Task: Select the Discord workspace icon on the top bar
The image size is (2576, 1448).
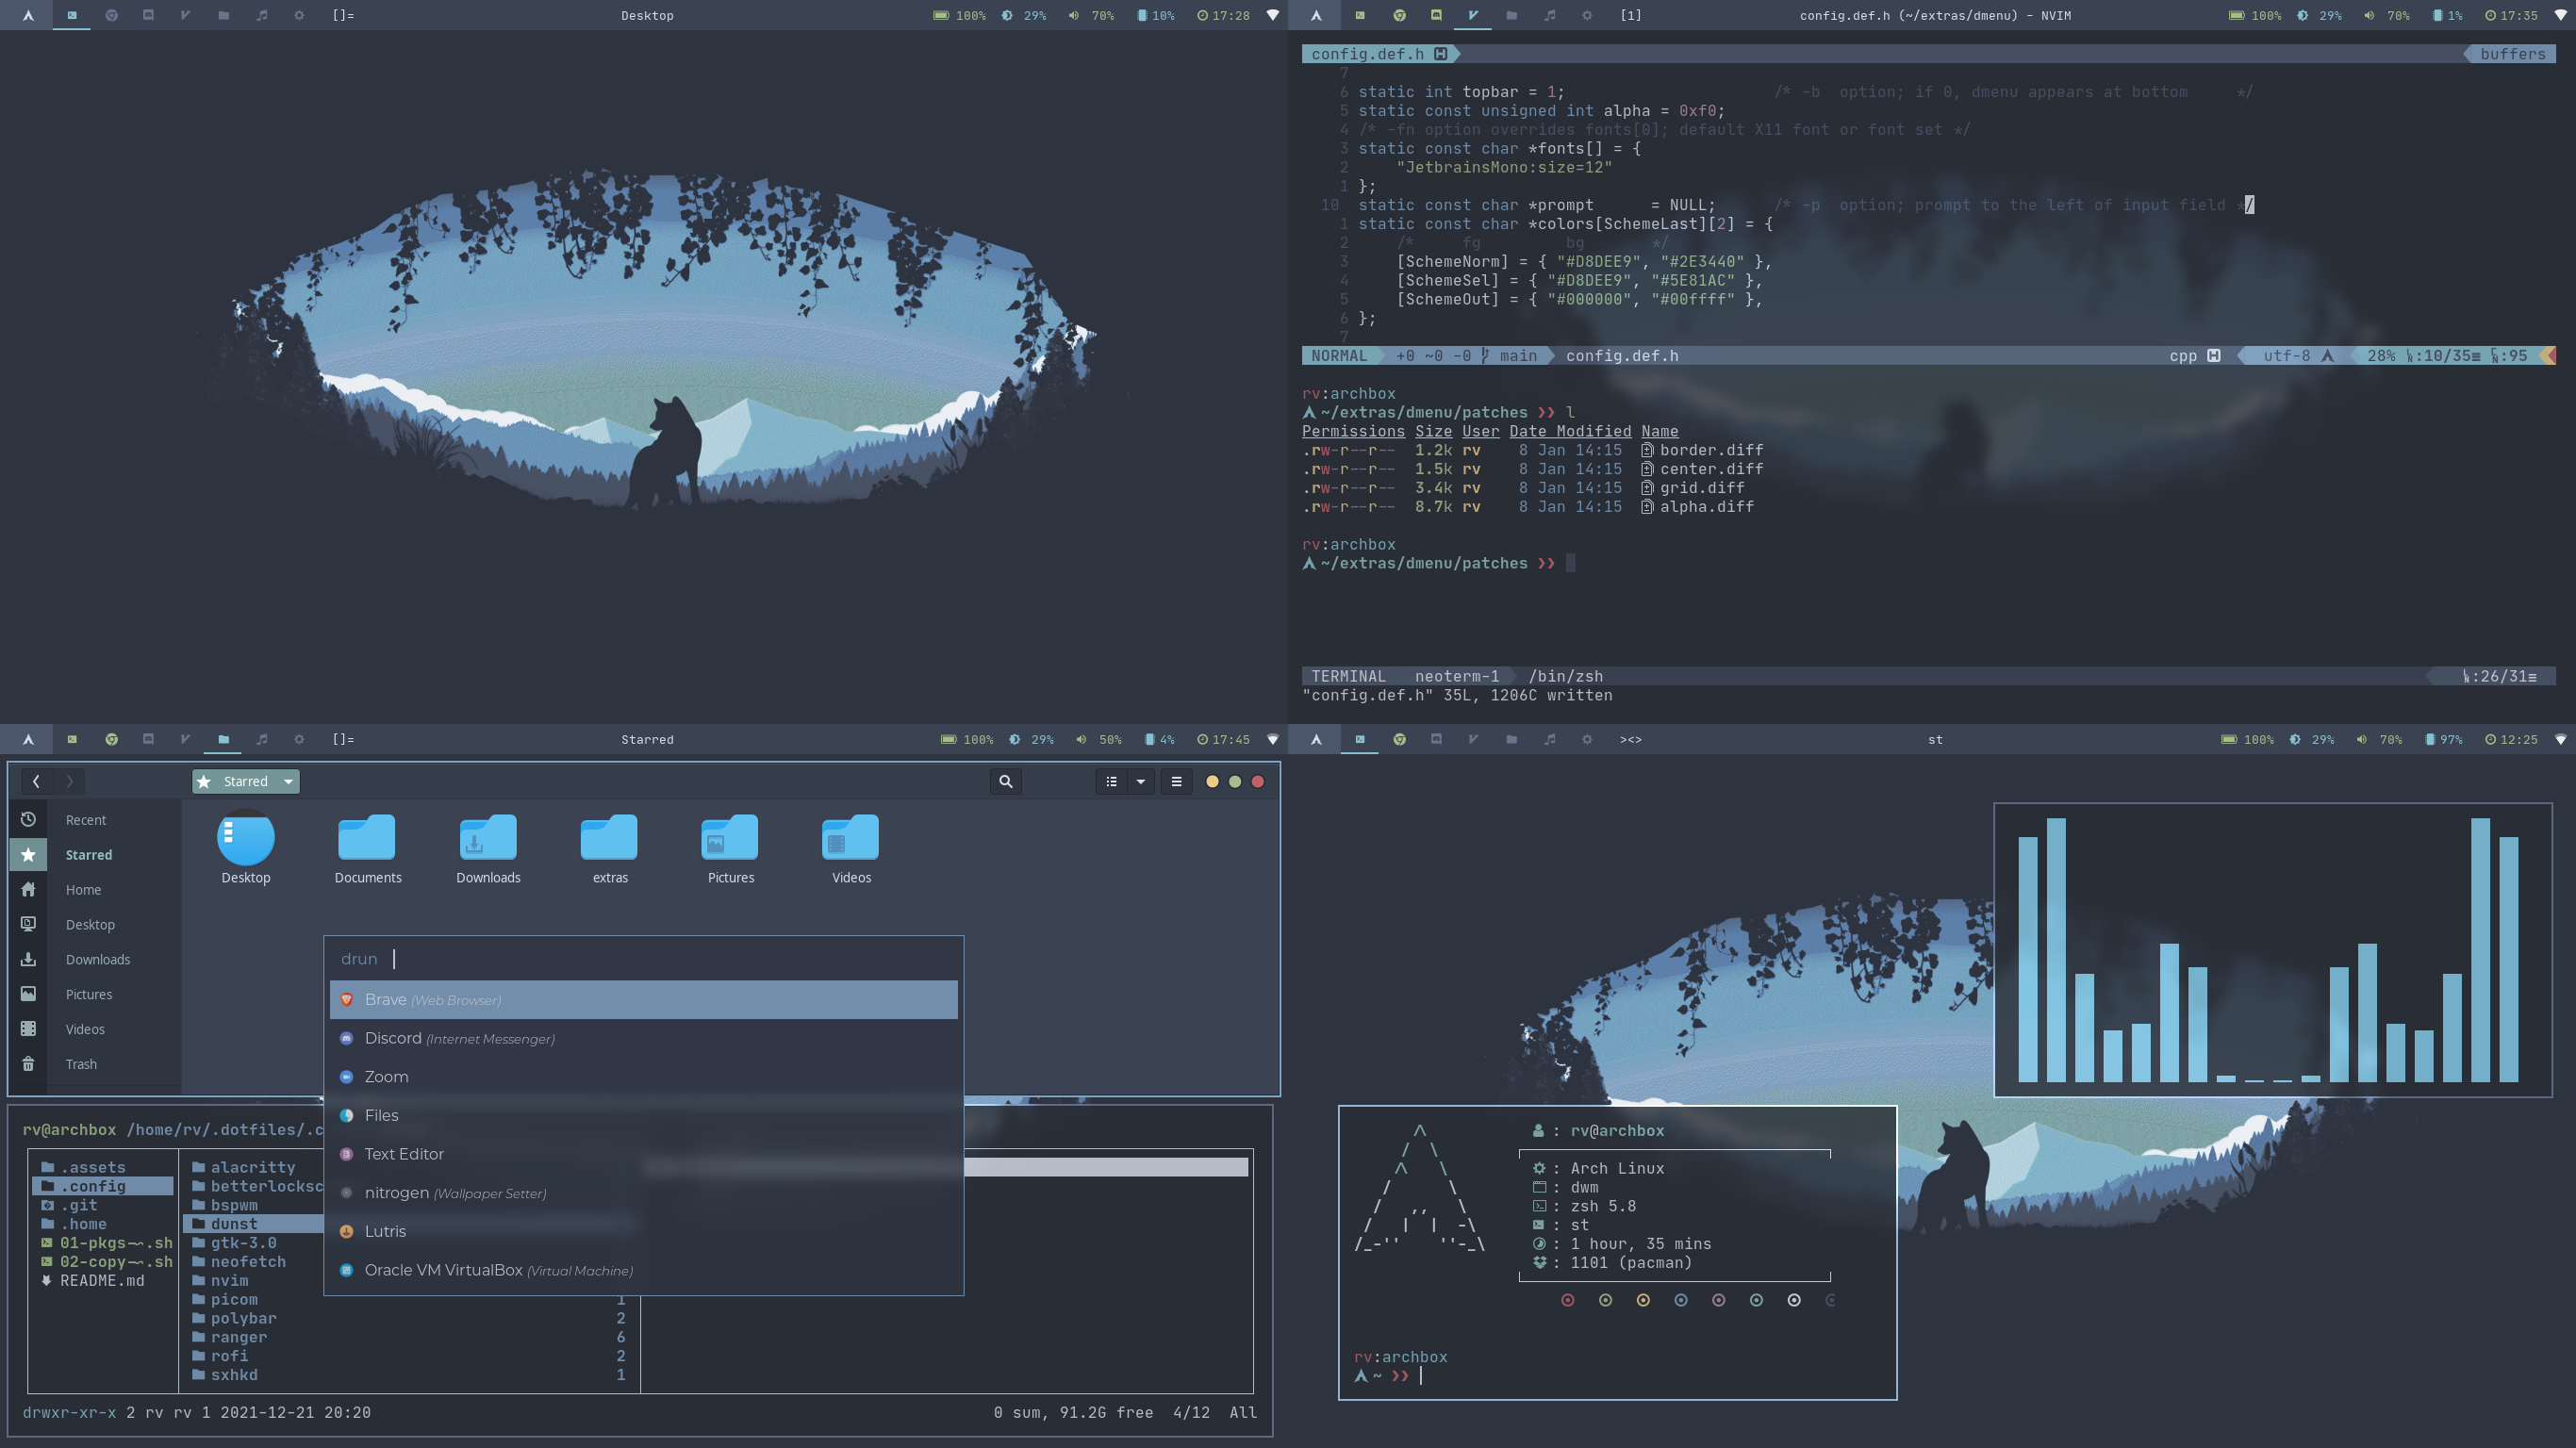Action: click(149, 15)
